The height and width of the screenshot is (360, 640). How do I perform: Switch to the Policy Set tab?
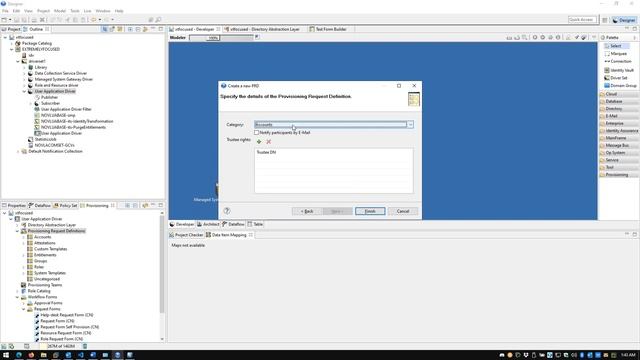(x=66, y=206)
